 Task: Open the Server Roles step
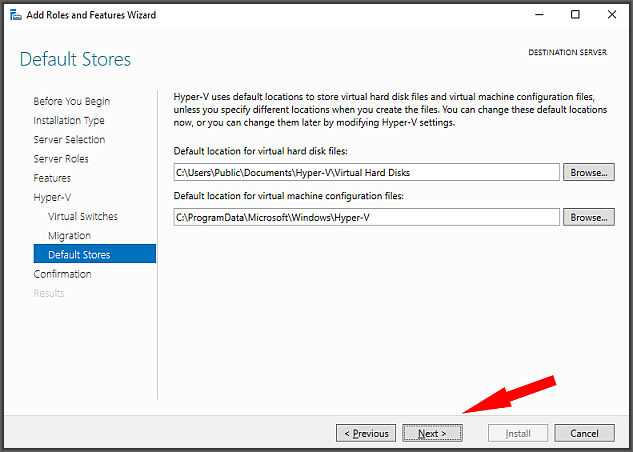pos(61,159)
